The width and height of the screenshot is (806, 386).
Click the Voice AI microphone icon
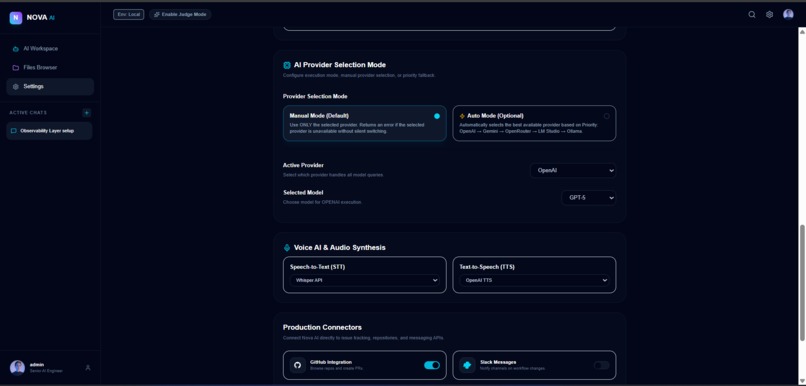(x=287, y=248)
